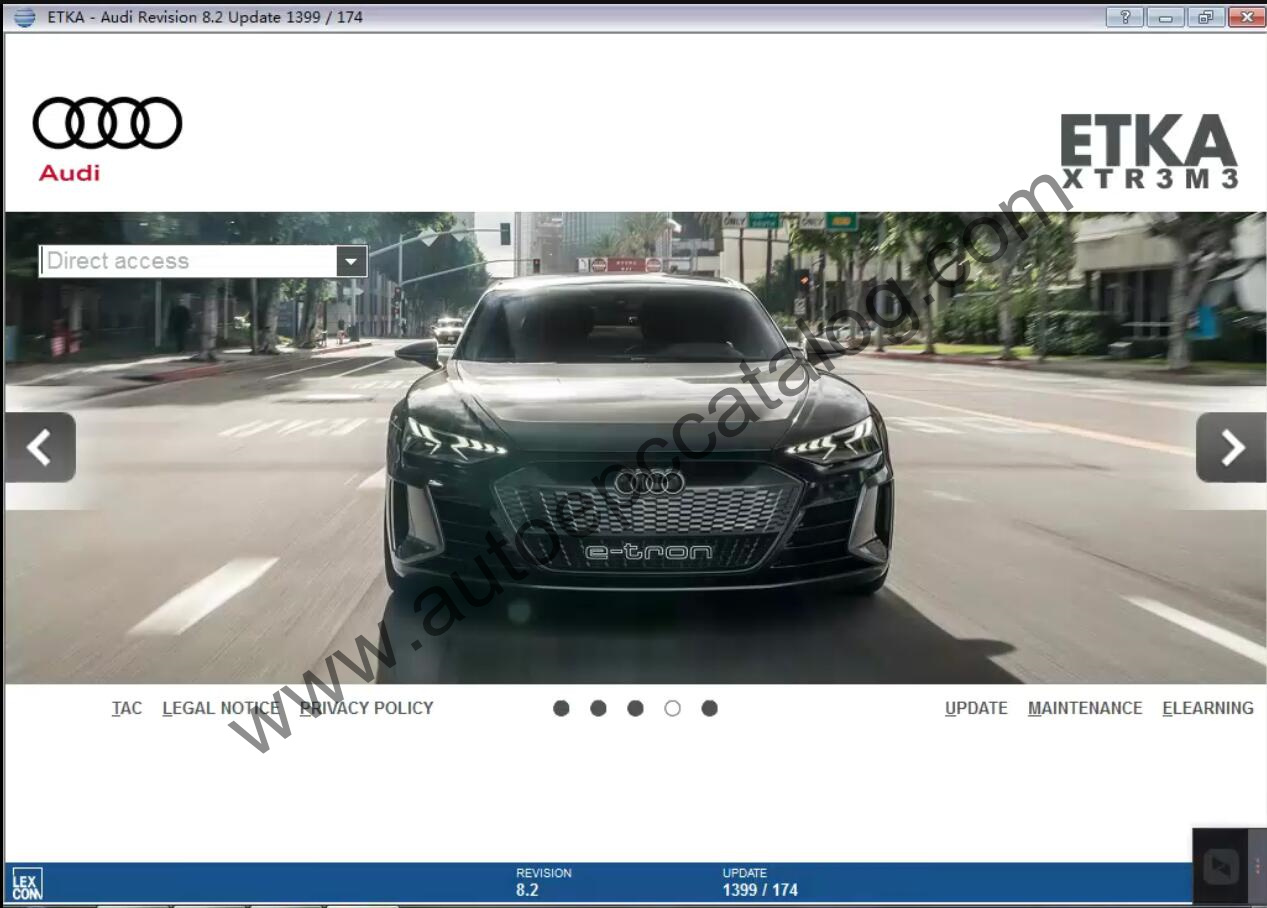Select the first carousel dot indicator

tap(561, 708)
